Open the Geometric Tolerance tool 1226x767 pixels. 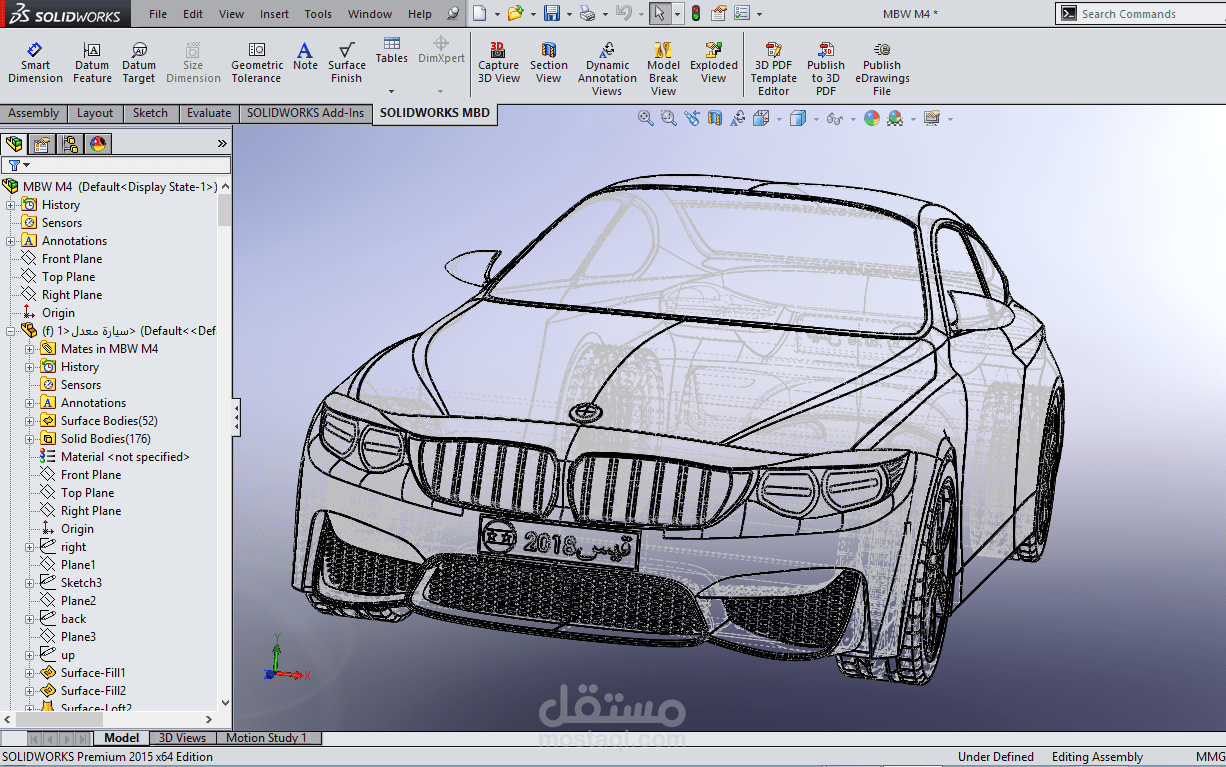(257, 63)
